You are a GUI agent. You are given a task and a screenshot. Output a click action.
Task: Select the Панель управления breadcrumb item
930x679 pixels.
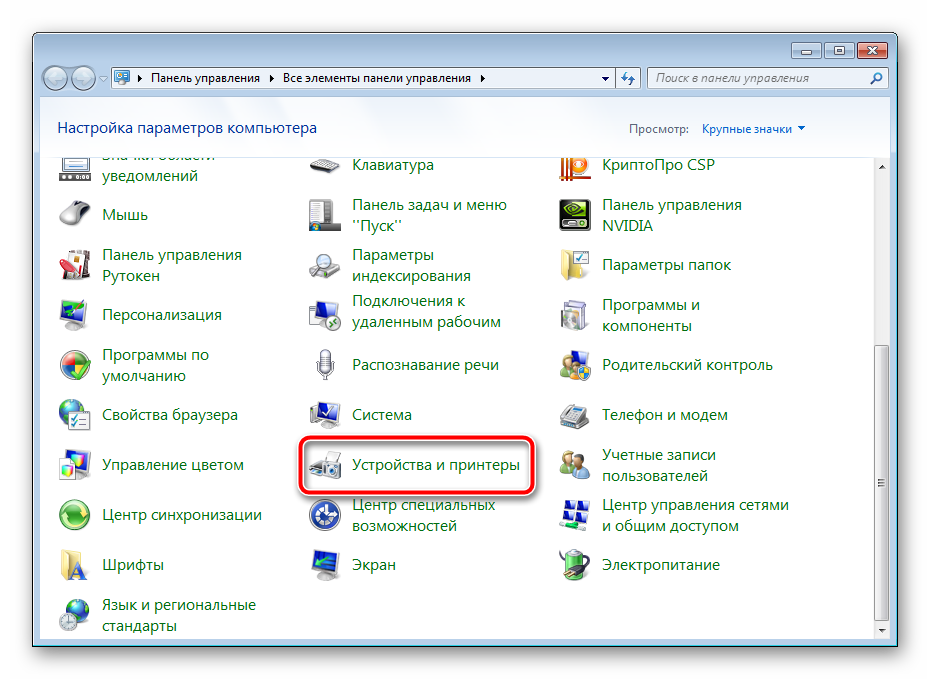204,78
